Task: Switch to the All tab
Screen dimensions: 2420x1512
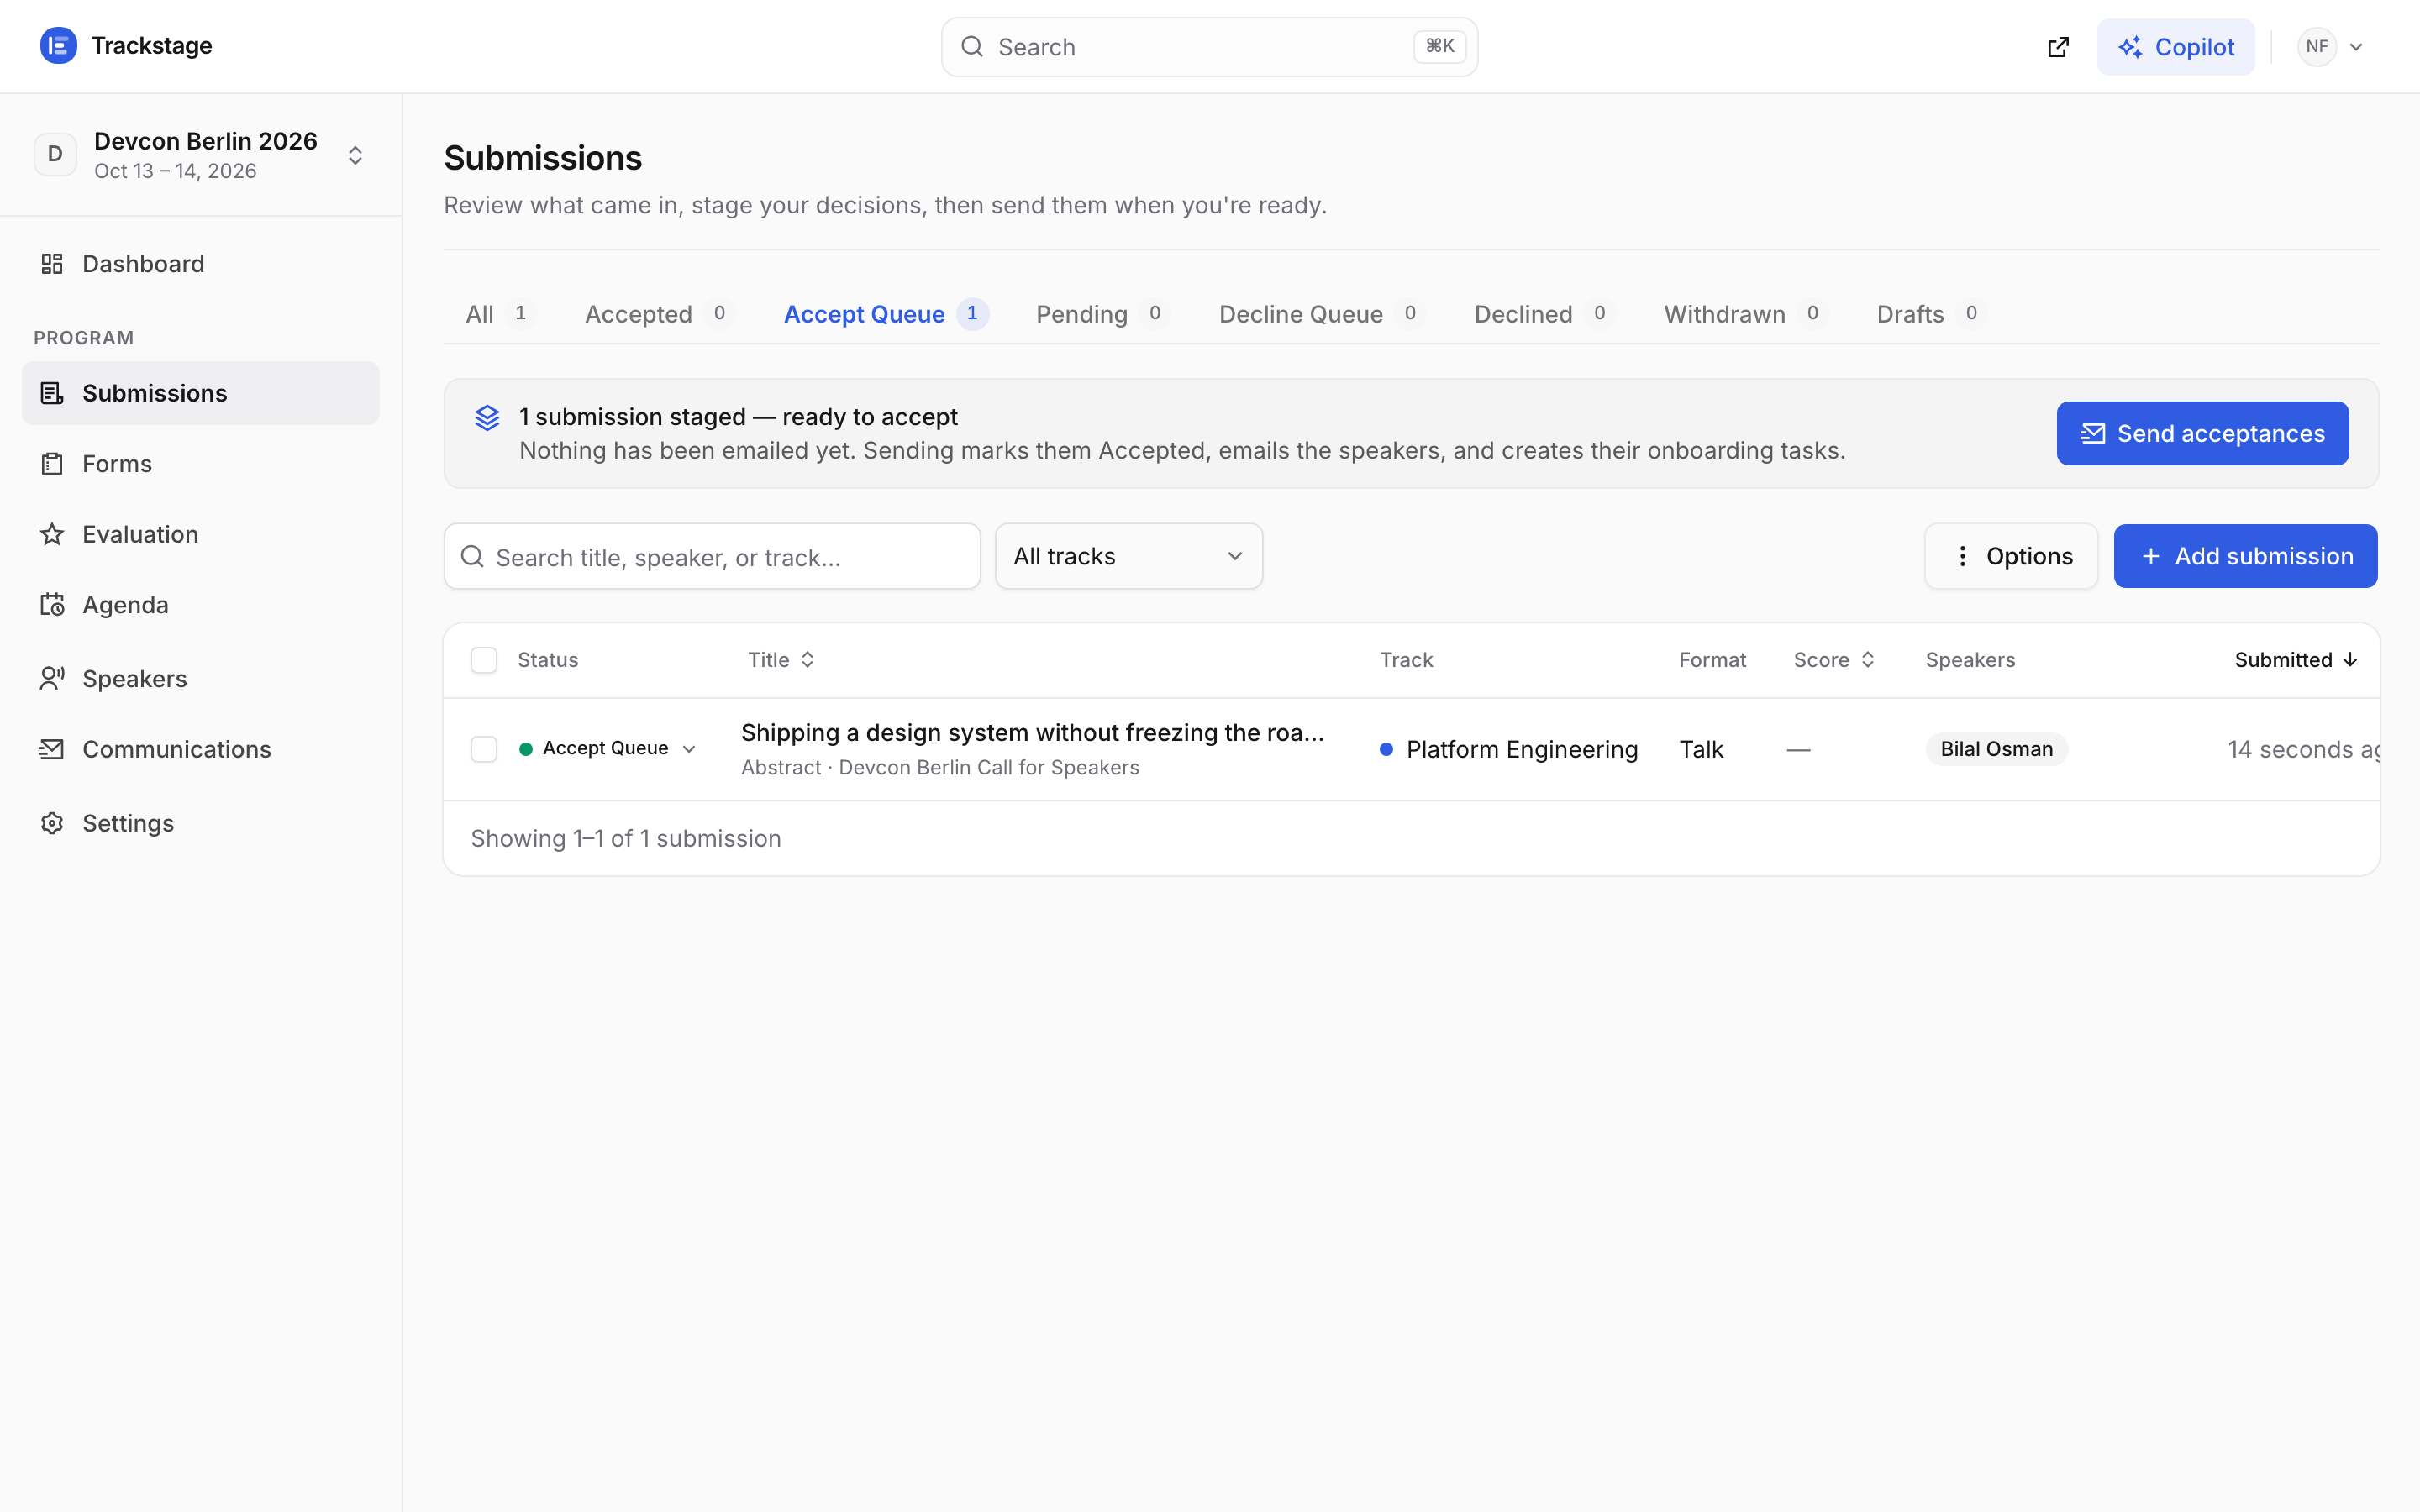Action: (x=499, y=314)
